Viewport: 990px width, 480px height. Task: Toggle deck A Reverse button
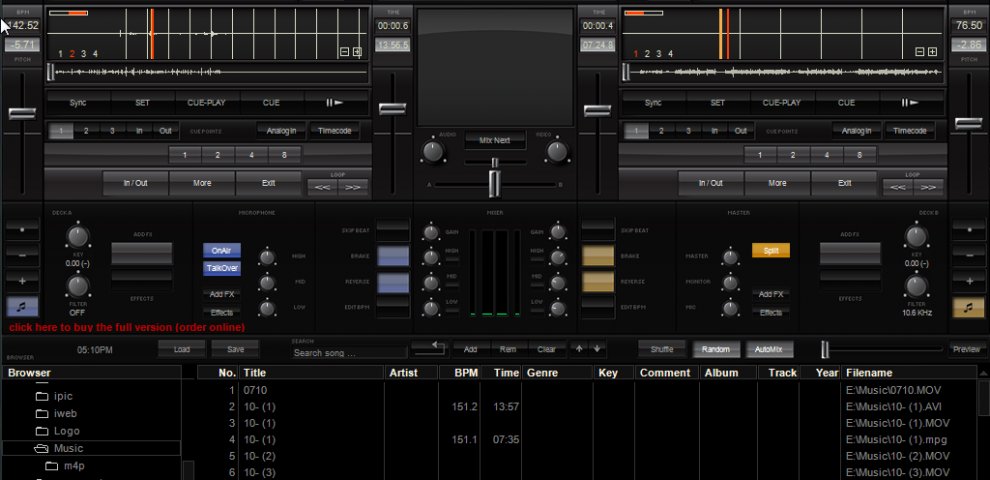point(393,282)
